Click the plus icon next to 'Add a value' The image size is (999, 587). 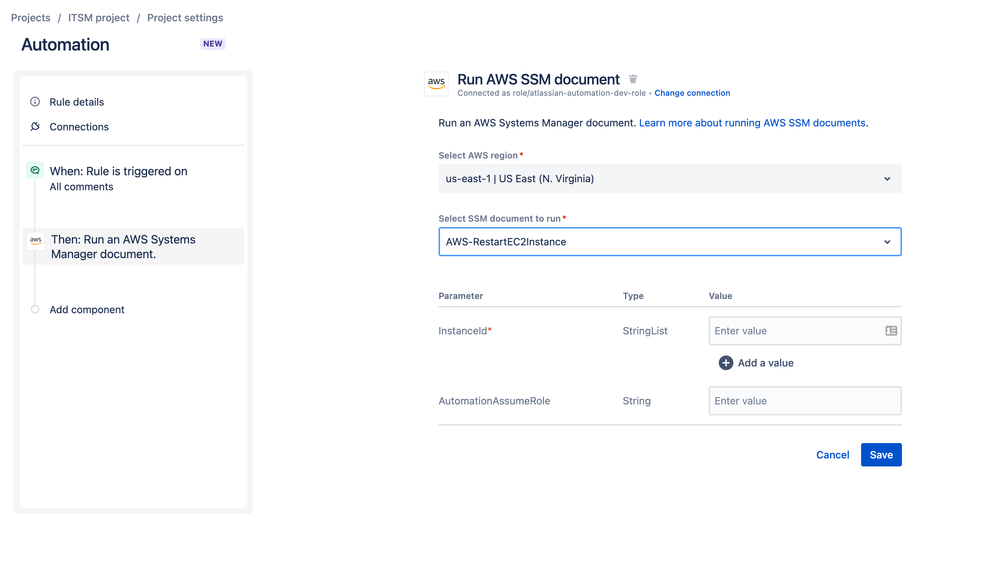pyautogui.click(x=725, y=362)
